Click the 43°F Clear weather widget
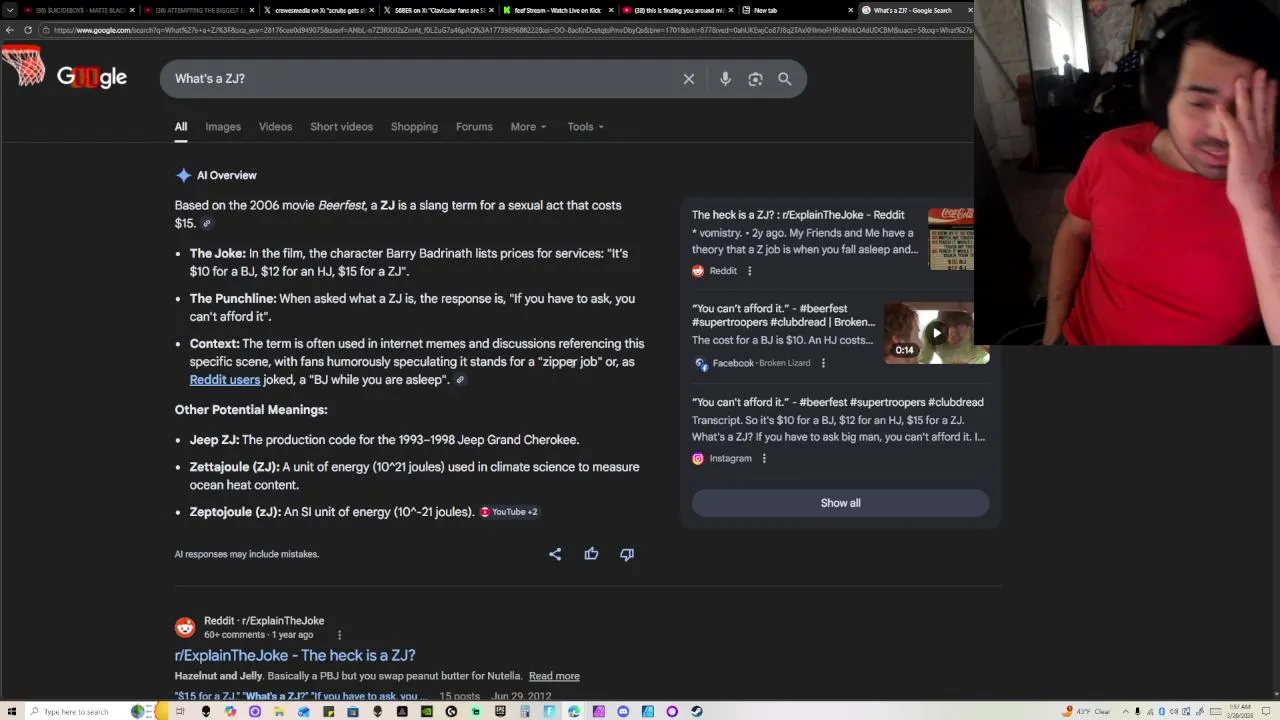1280x720 pixels. (1087, 711)
